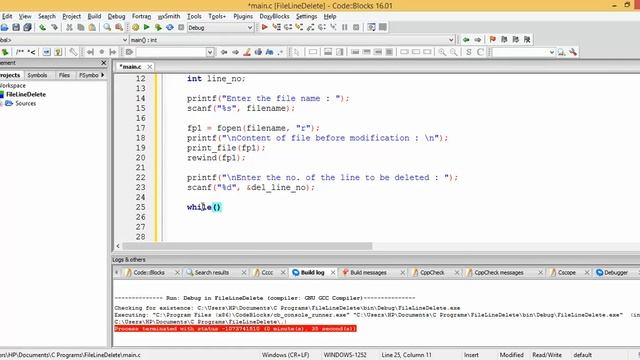Open the search text combo box dropdown arrow
The height and width of the screenshot is (360, 640).
point(210,52)
